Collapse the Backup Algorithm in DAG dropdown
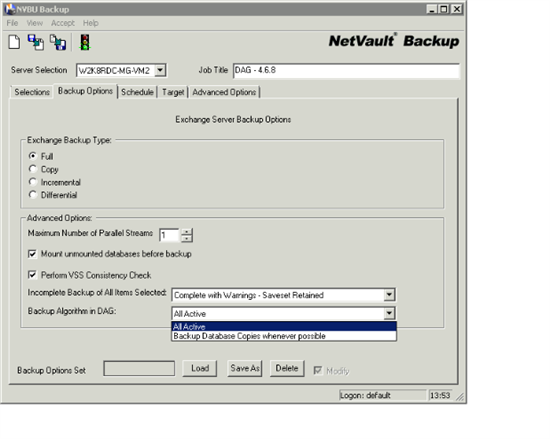 pos(389,313)
